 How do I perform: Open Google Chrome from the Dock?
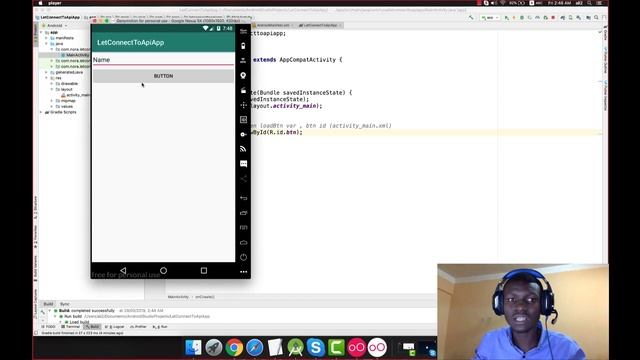[234, 347]
